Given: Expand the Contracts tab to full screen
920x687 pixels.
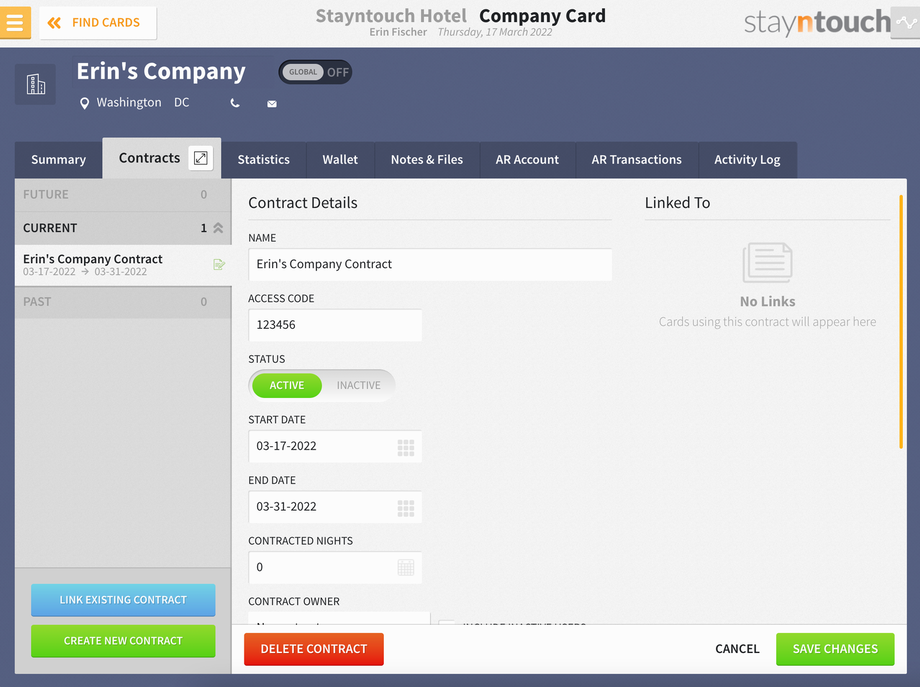Looking at the screenshot, I should coord(201,158).
